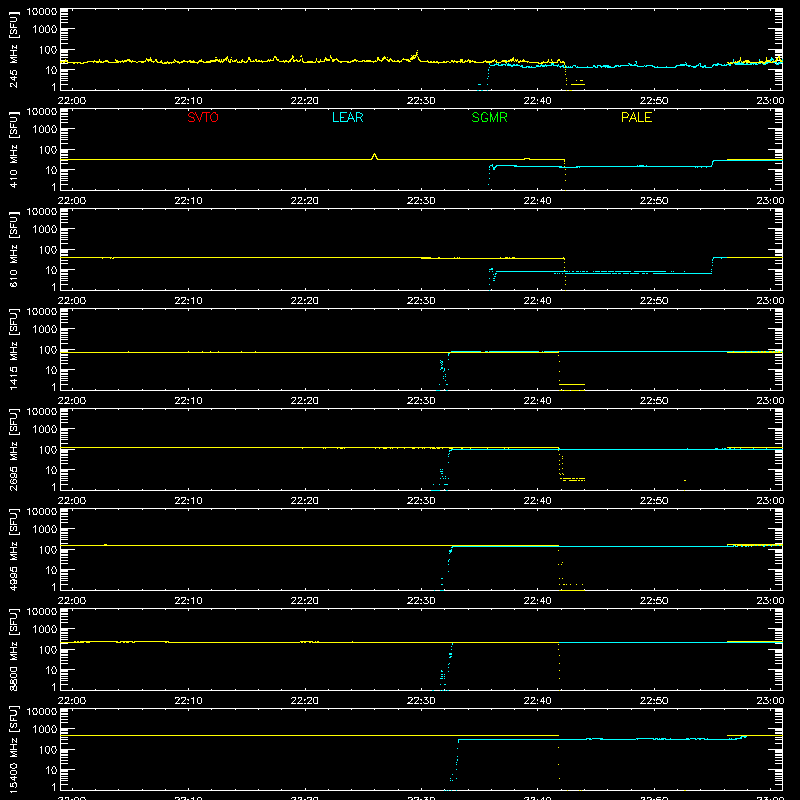Viewport: 800px width, 800px height.
Task: Click 23:00 time label beneath the 245 MHz plot
Action: click(770, 101)
